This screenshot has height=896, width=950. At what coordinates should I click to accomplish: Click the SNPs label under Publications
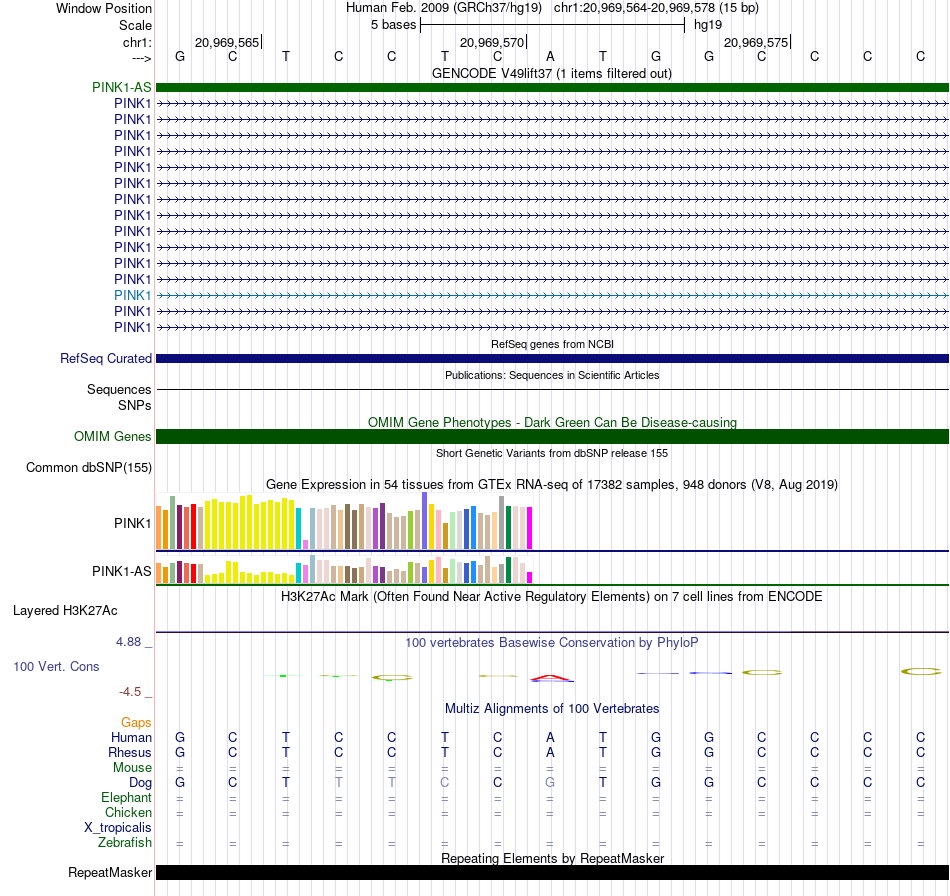point(135,405)
